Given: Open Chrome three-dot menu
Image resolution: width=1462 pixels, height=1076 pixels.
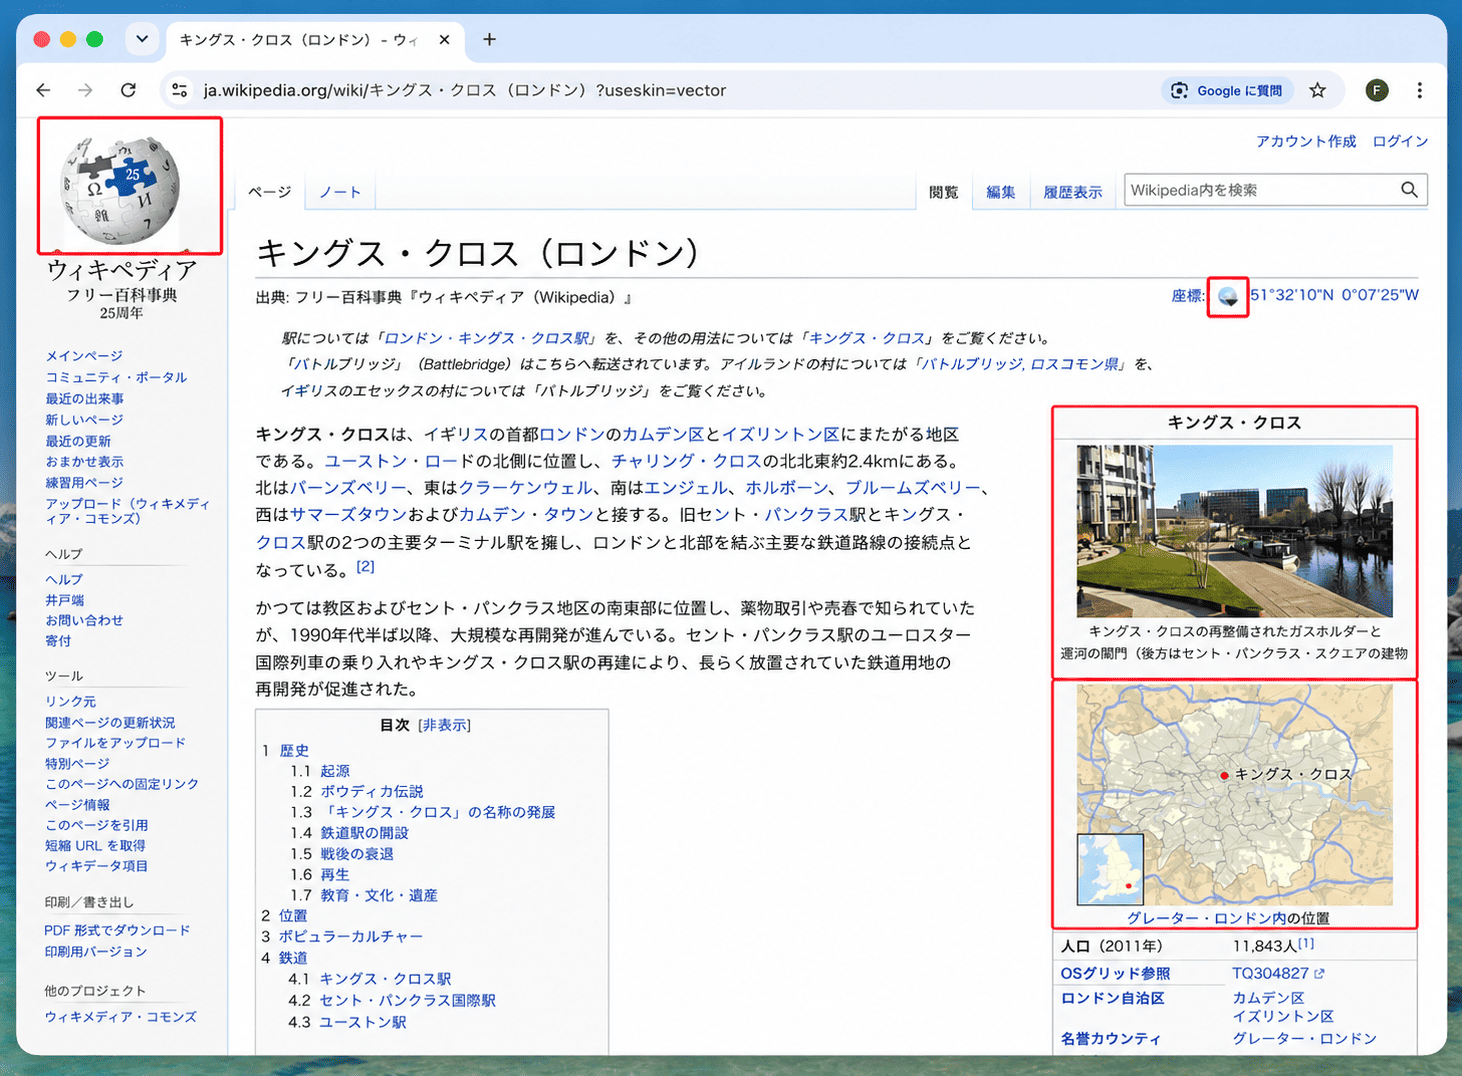Looking at the screenshot, I should pos(1419,90).
